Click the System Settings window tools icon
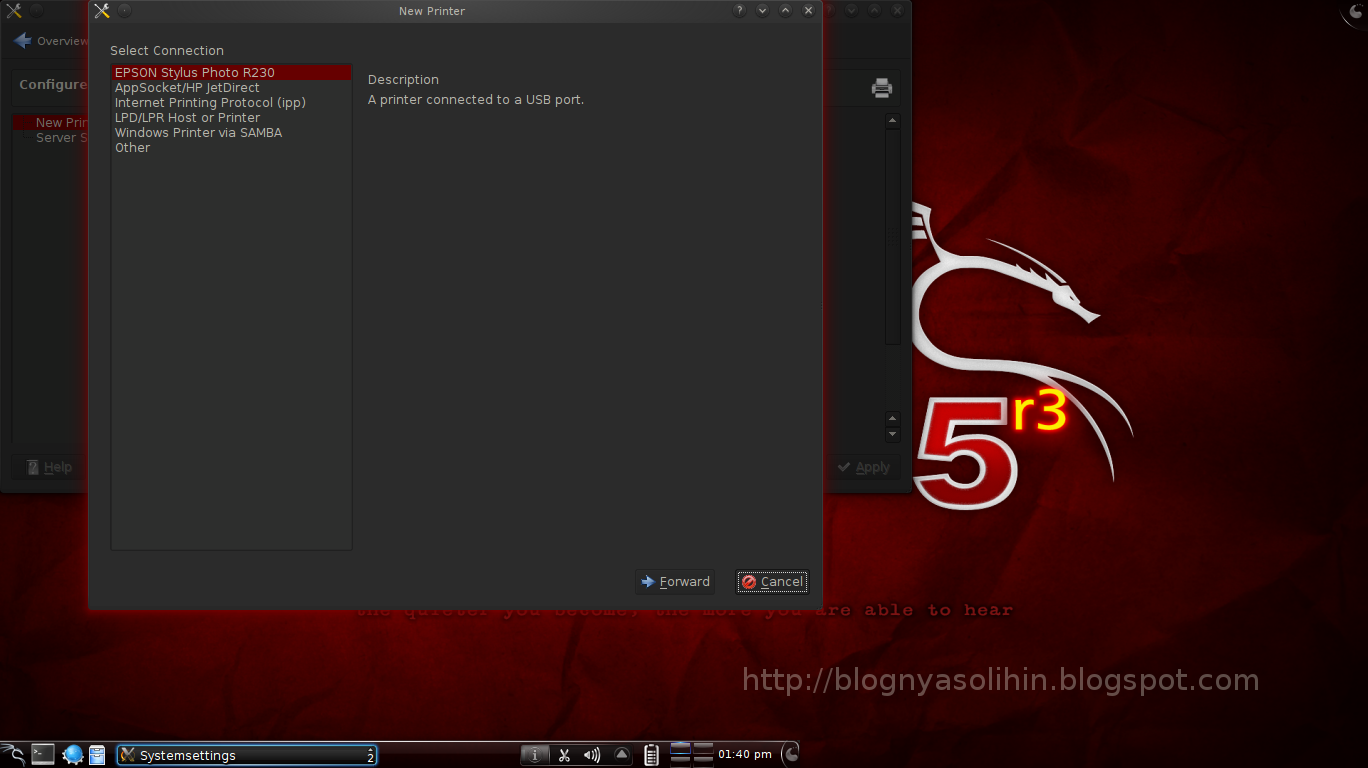Screen dimensions: 1368x768 click(13, 11)
